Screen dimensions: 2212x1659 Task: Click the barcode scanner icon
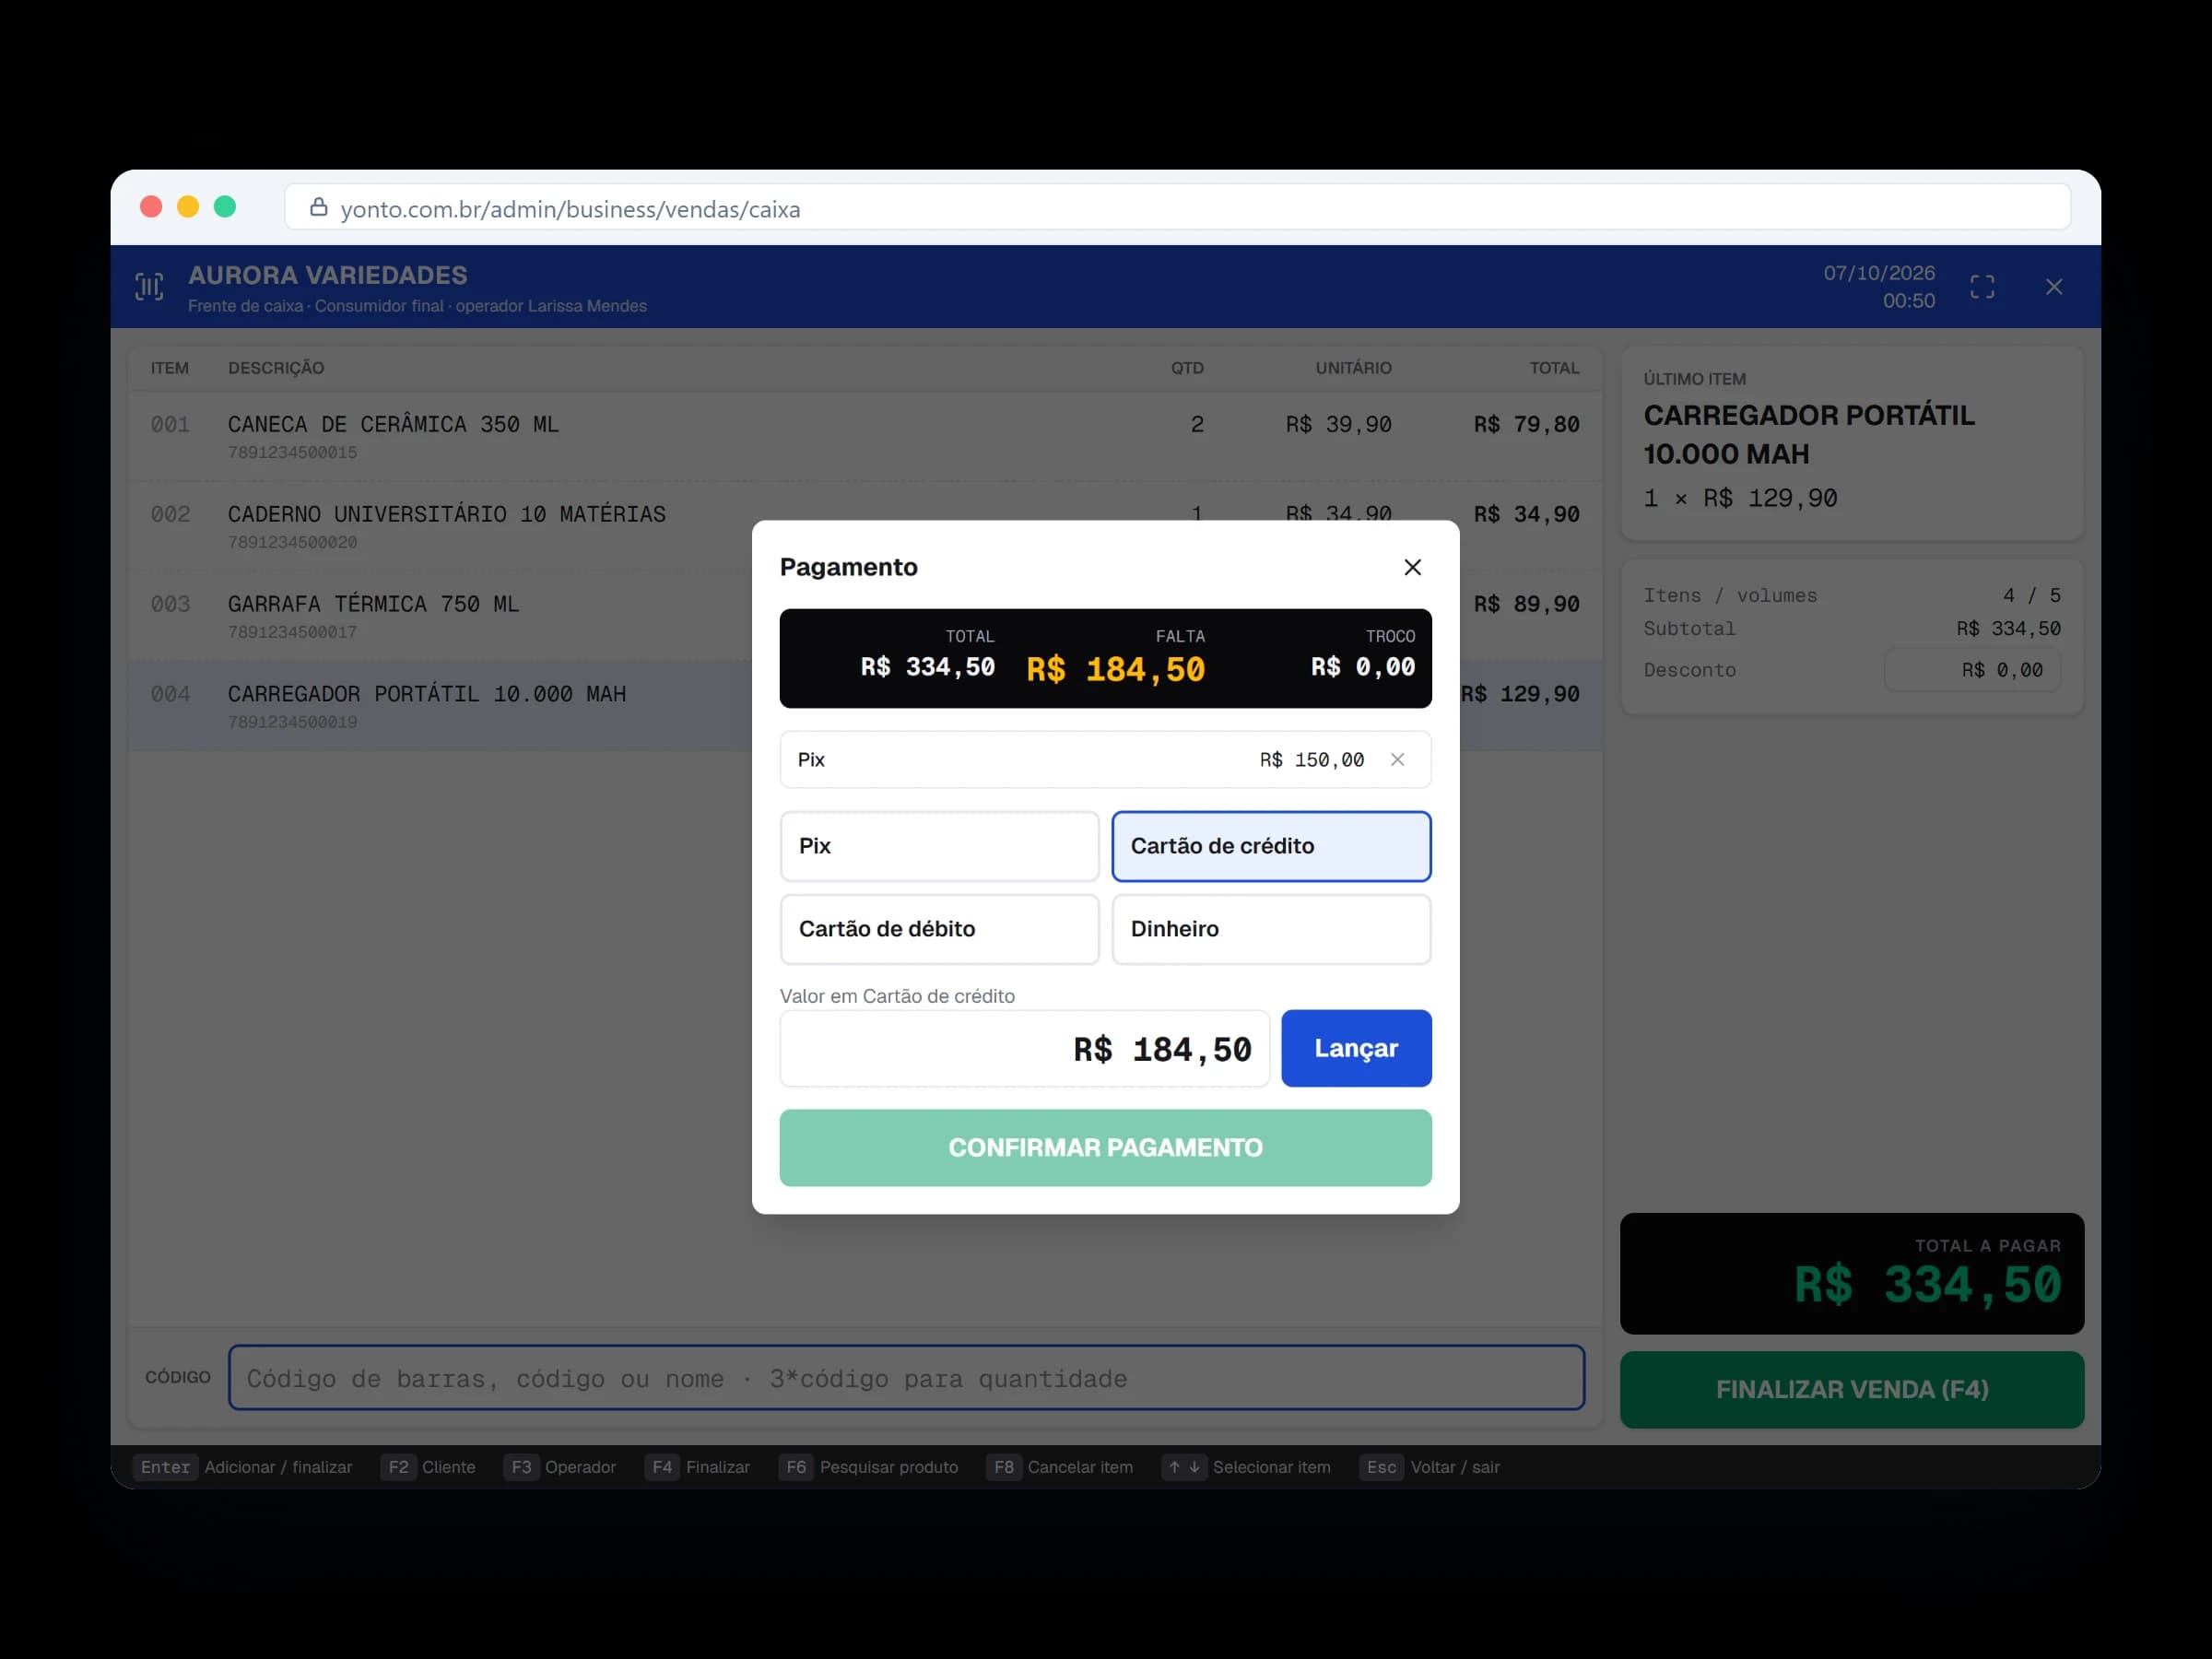[150, 287]
